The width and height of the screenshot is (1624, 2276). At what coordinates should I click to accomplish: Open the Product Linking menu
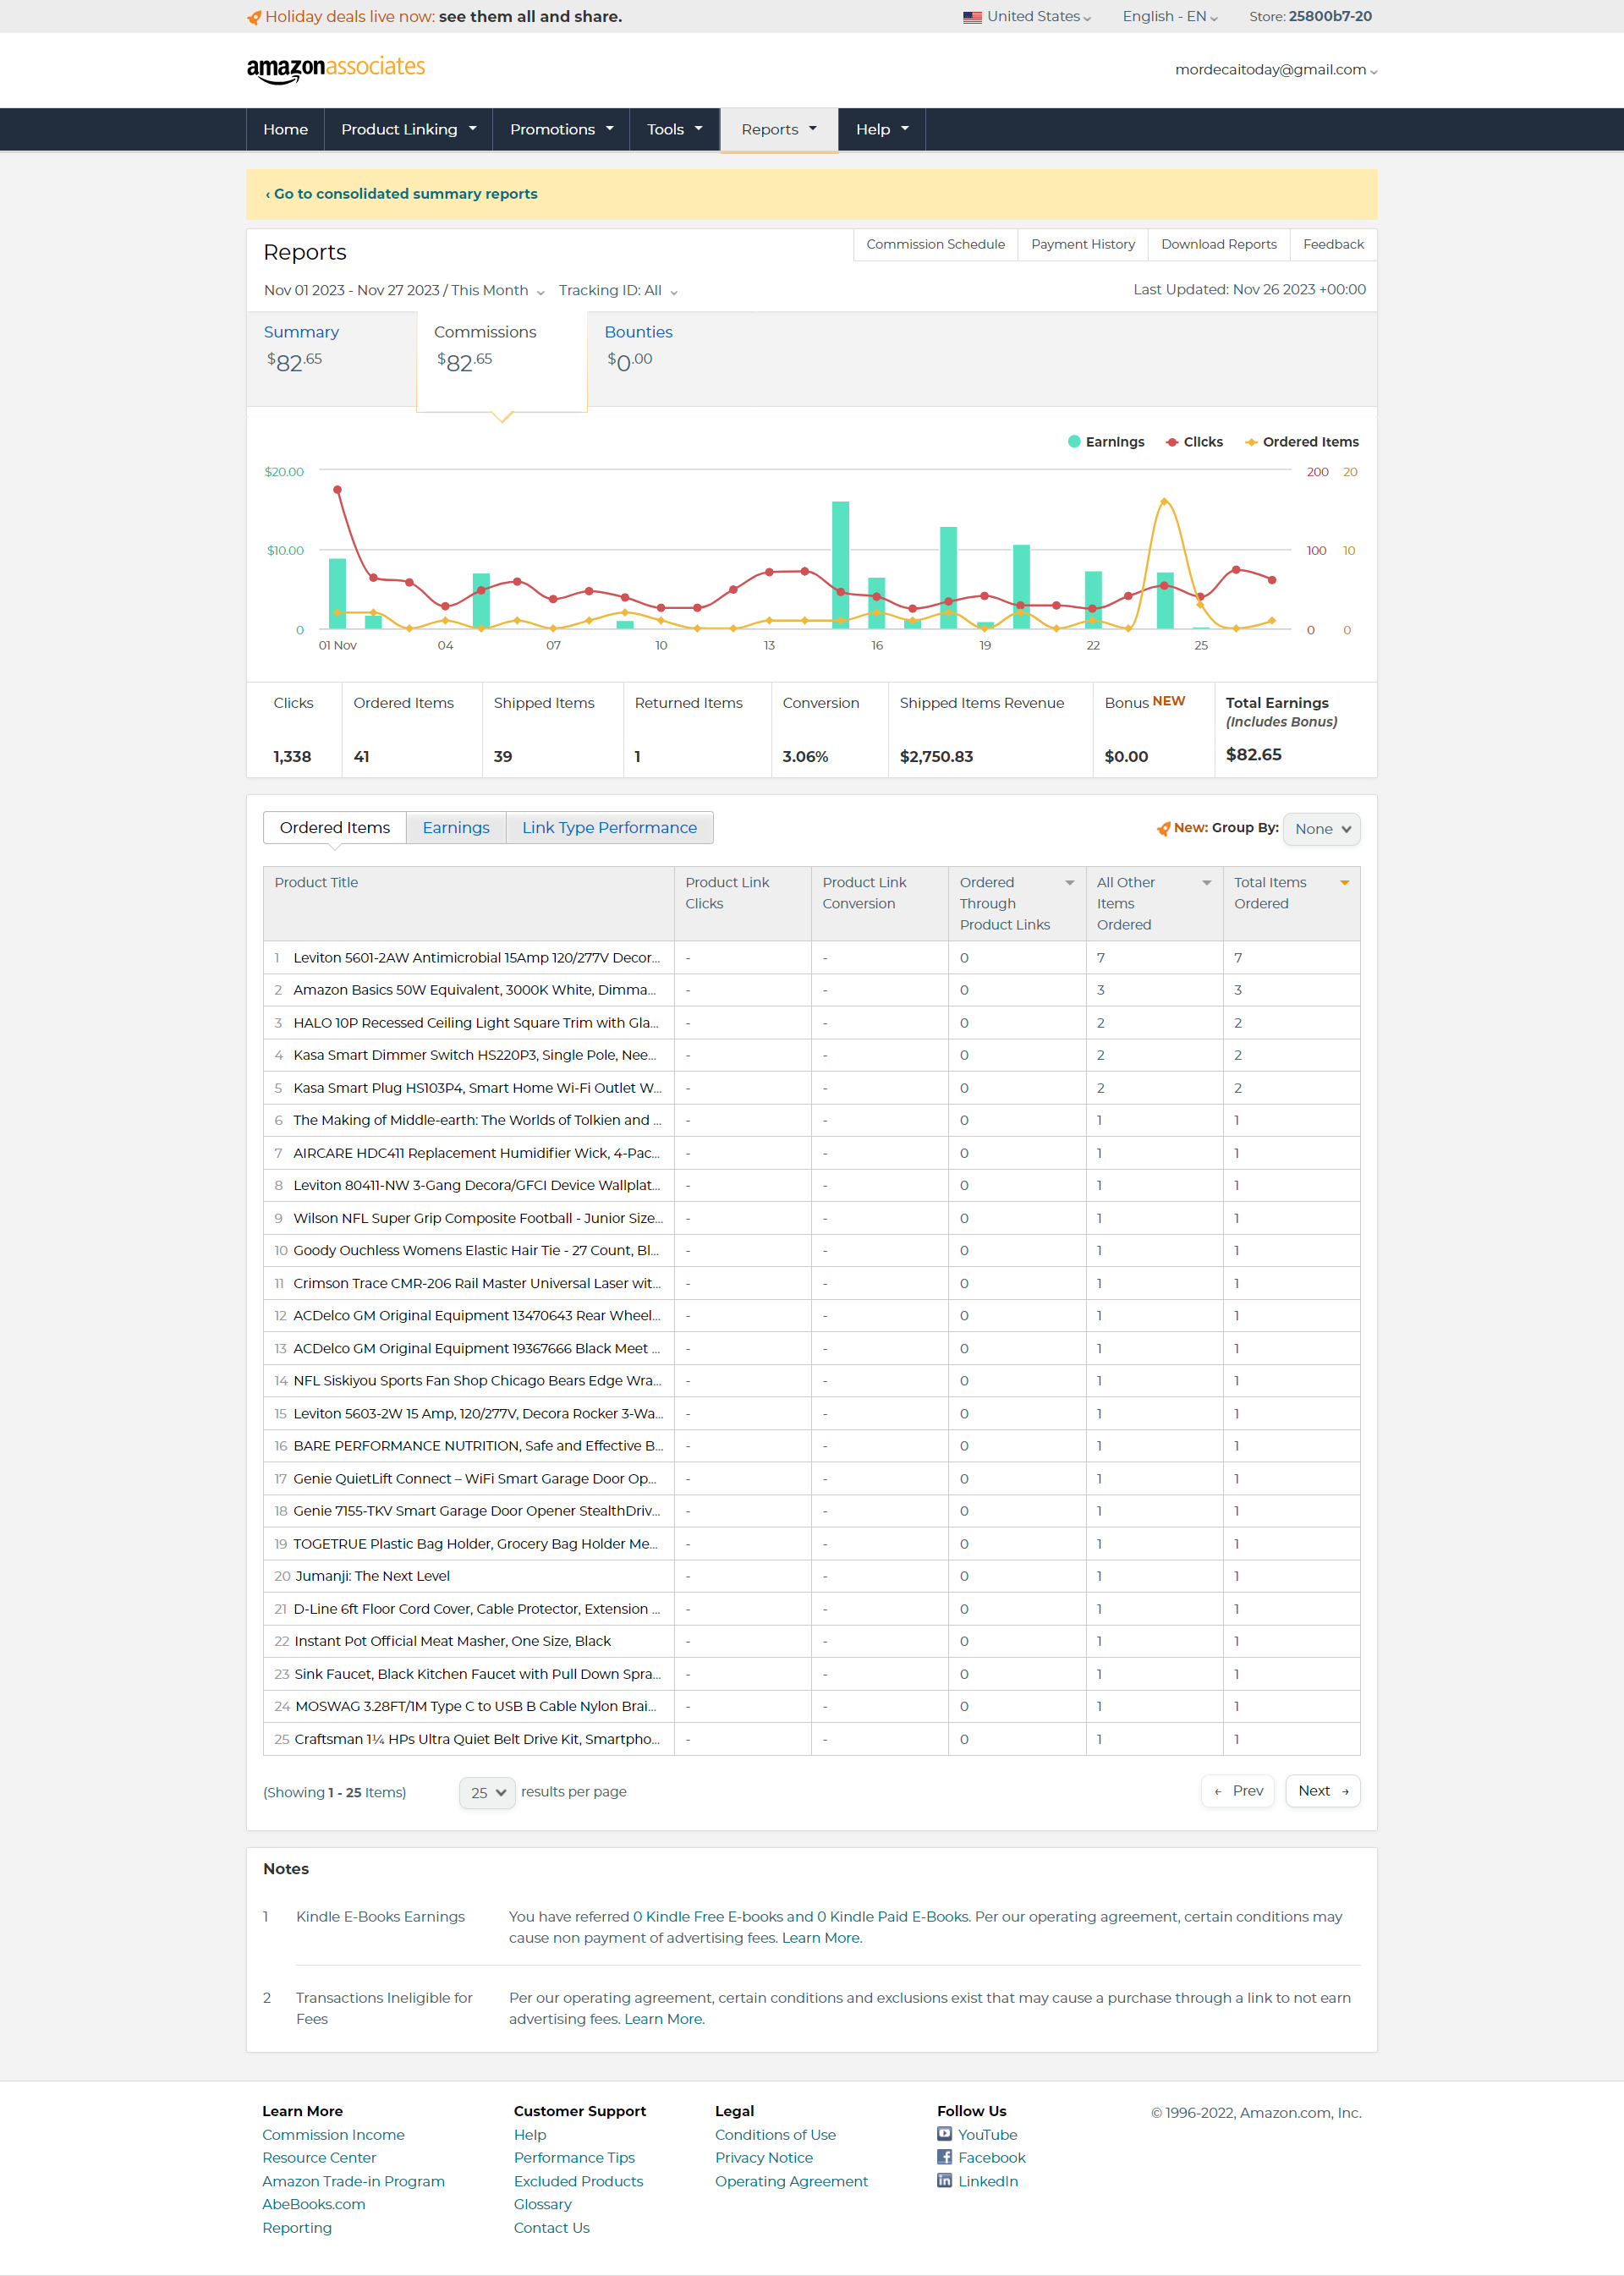[x=408, y=130]
